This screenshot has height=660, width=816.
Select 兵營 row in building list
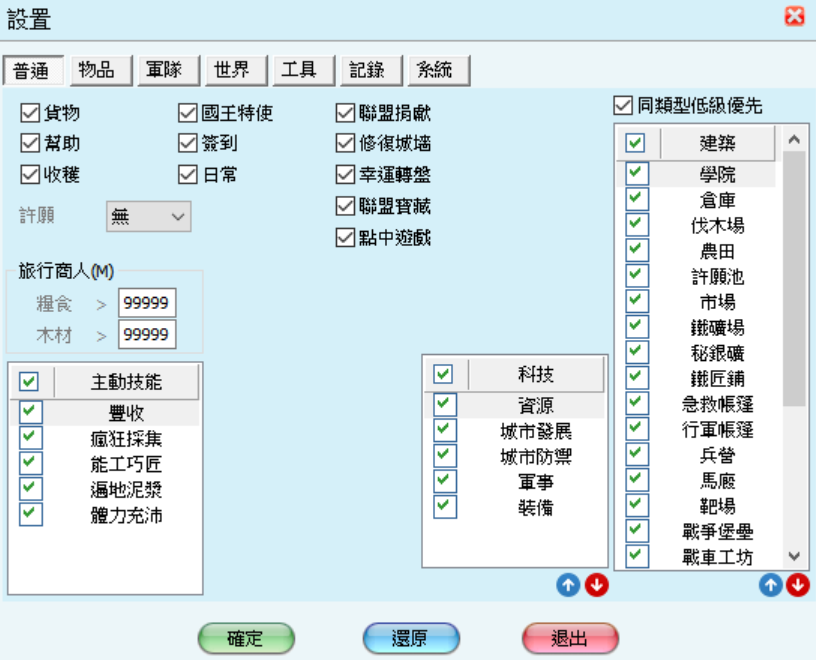(x=696, y=455)
